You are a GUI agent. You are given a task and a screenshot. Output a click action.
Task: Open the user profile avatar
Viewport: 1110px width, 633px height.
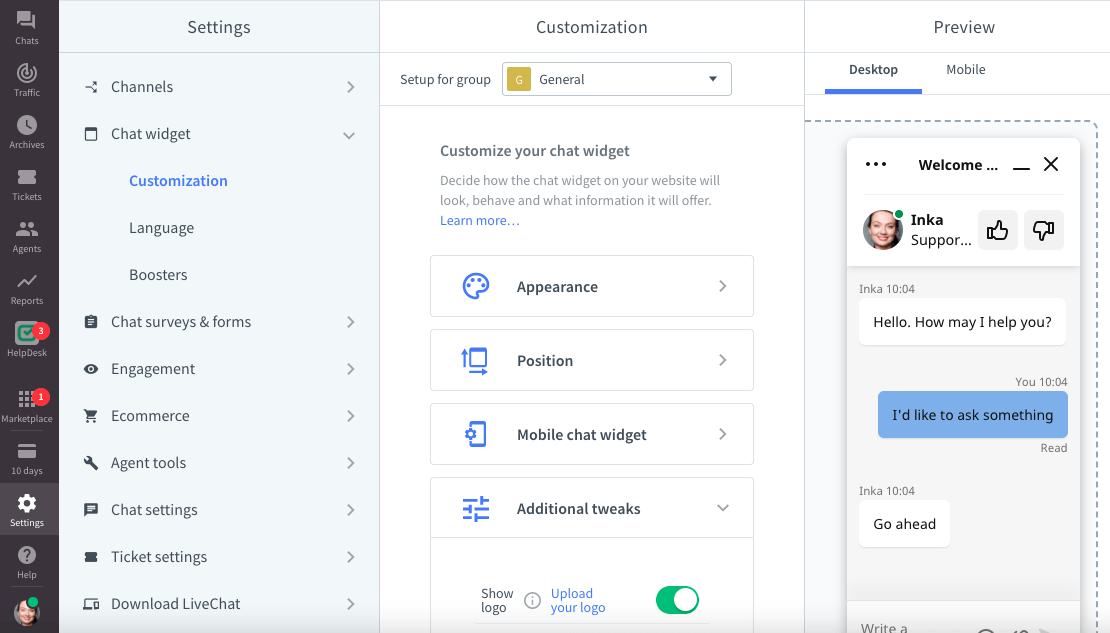(27, 612)
